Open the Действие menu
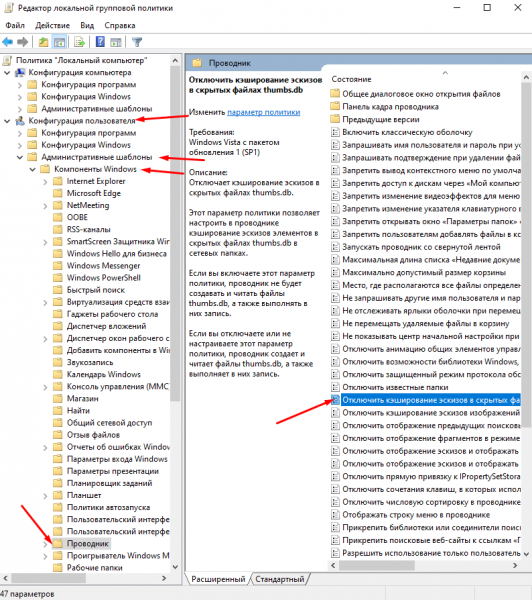This screenshot has width=532, height=600. coord(52,25)
